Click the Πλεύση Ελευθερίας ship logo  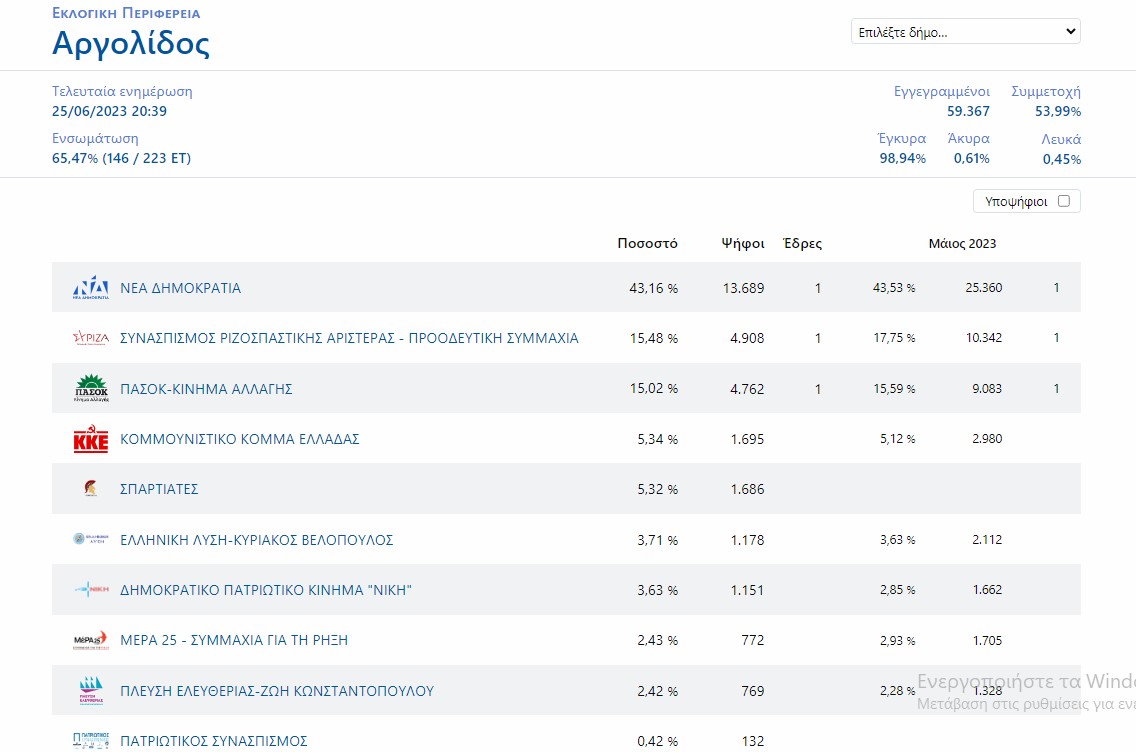(x=91, y=691)
